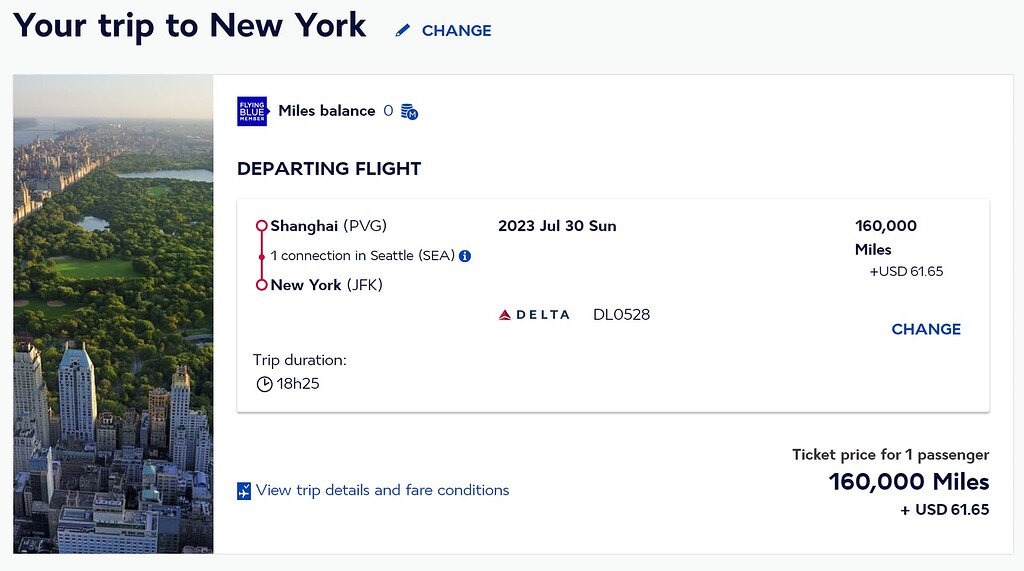Click the trip duration clock icon
The height and width of the screenshot is (571, 1024).
pyautogui.click(x=264, y=384)
